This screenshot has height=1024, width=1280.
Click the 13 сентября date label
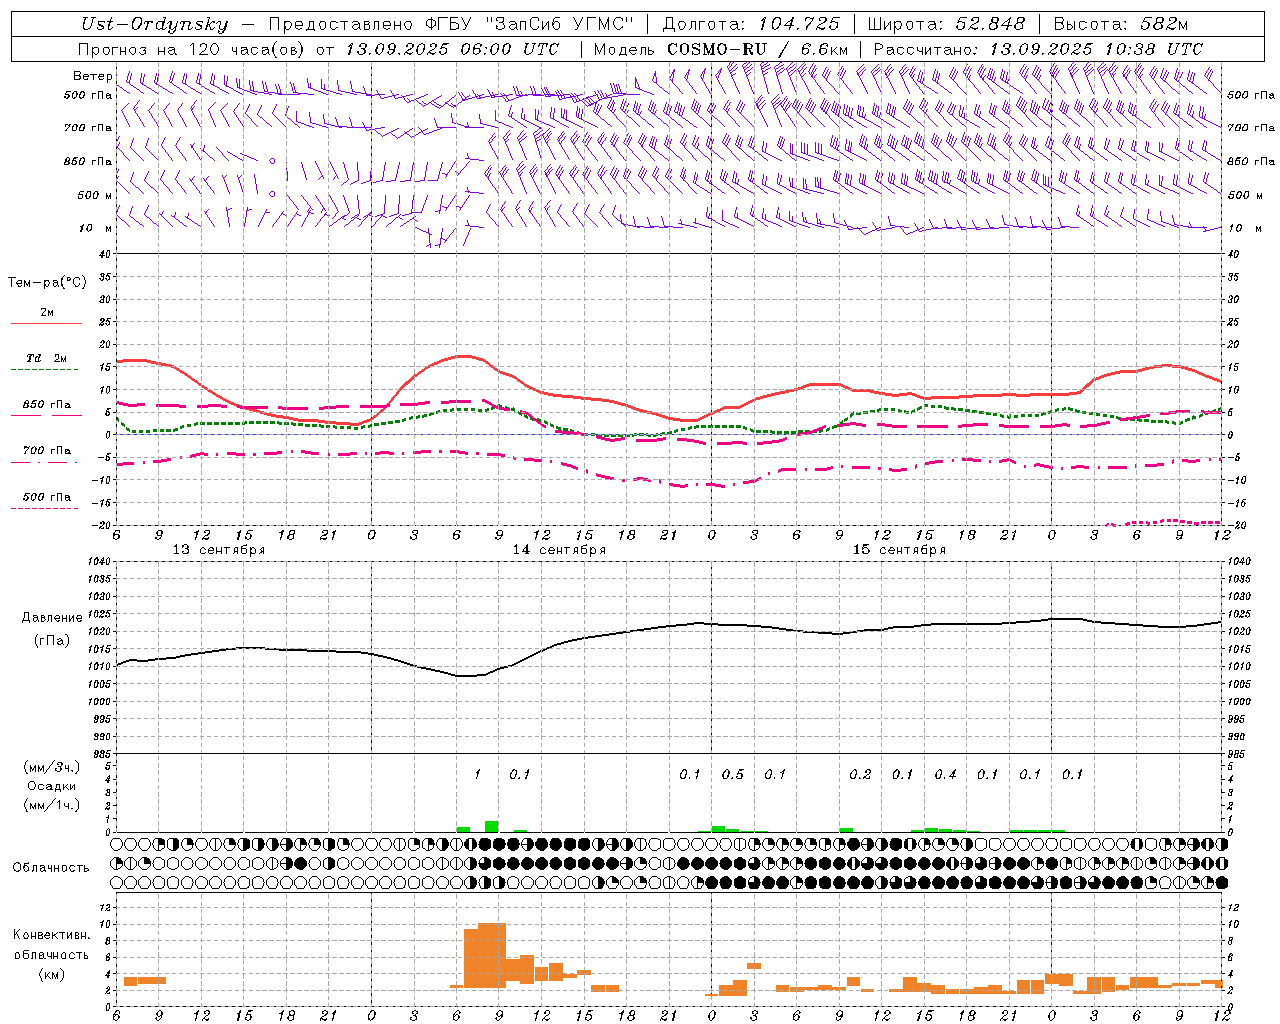click(219, 550)
